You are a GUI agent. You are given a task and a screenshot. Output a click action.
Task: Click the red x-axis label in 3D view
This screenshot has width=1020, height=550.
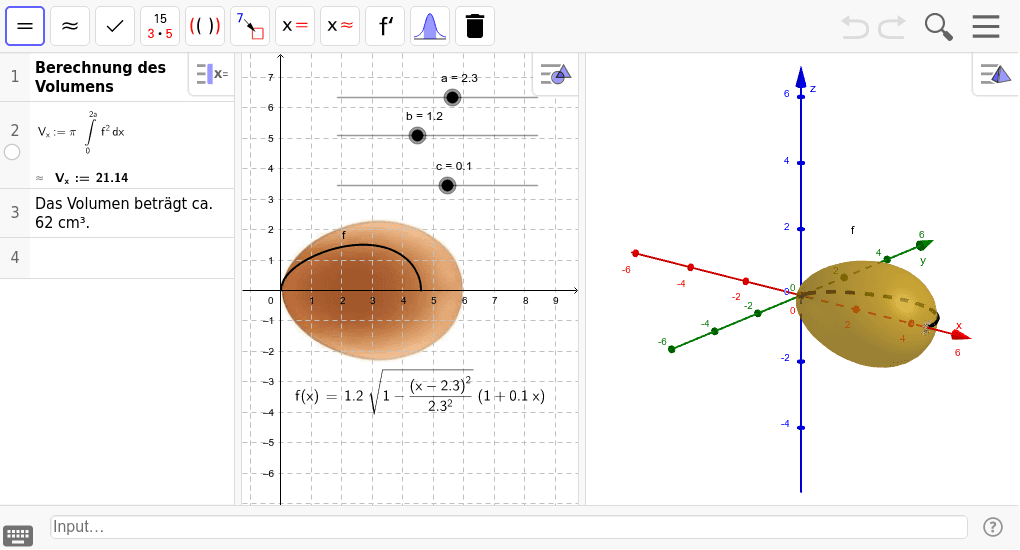(958, 325)
